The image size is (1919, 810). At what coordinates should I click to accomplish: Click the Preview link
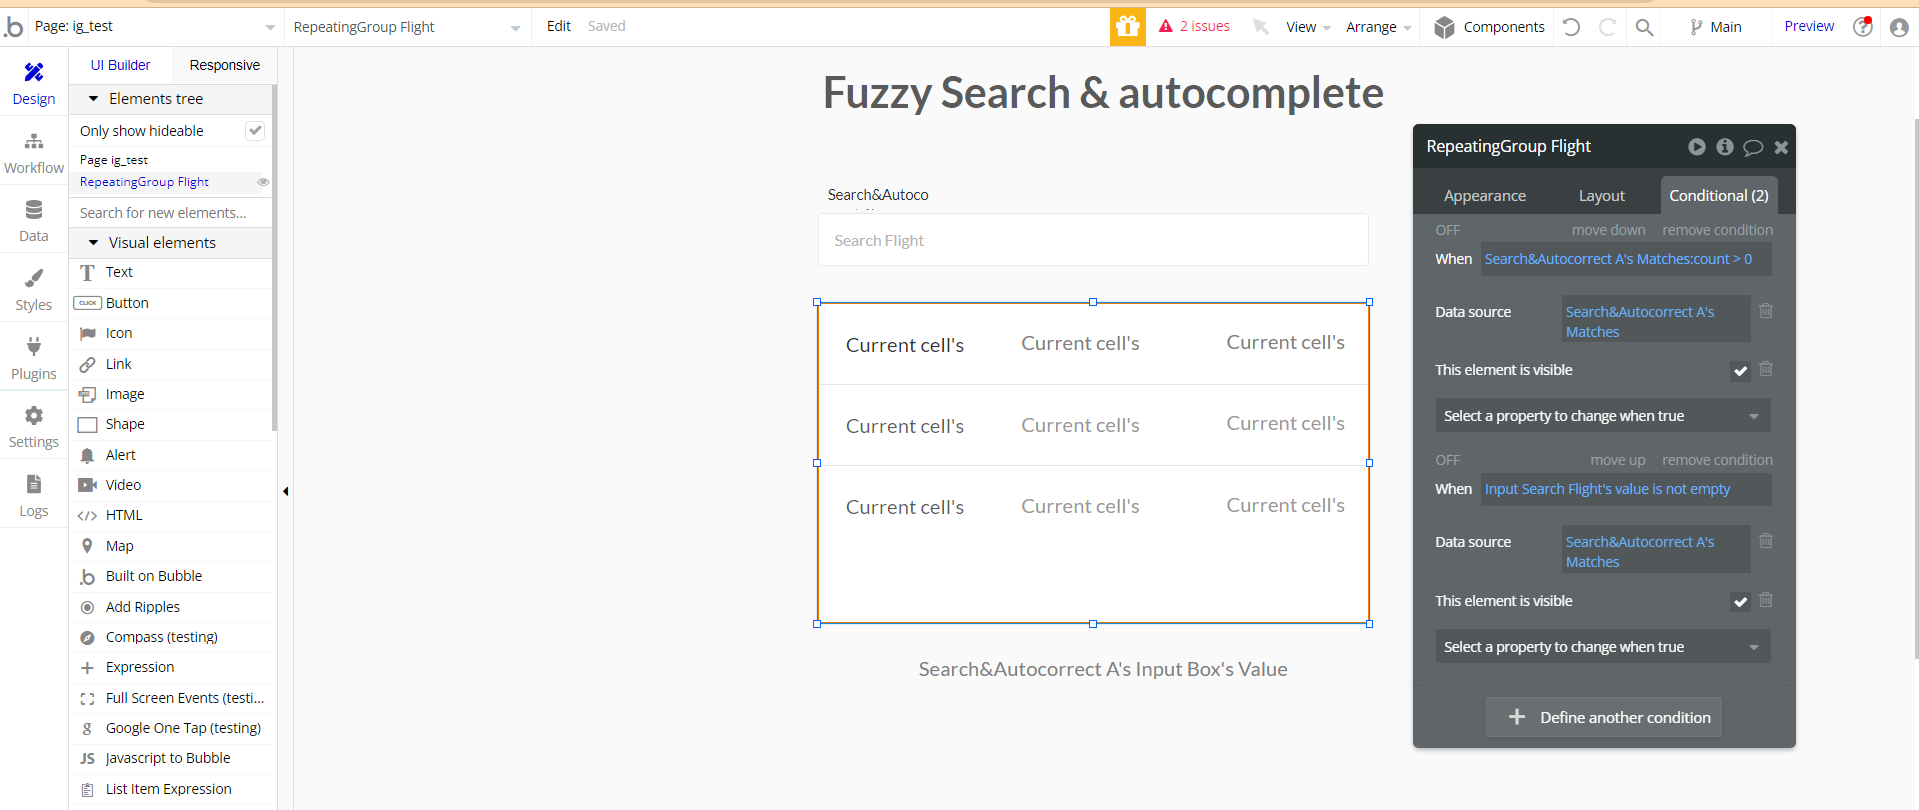[1809, 26]
